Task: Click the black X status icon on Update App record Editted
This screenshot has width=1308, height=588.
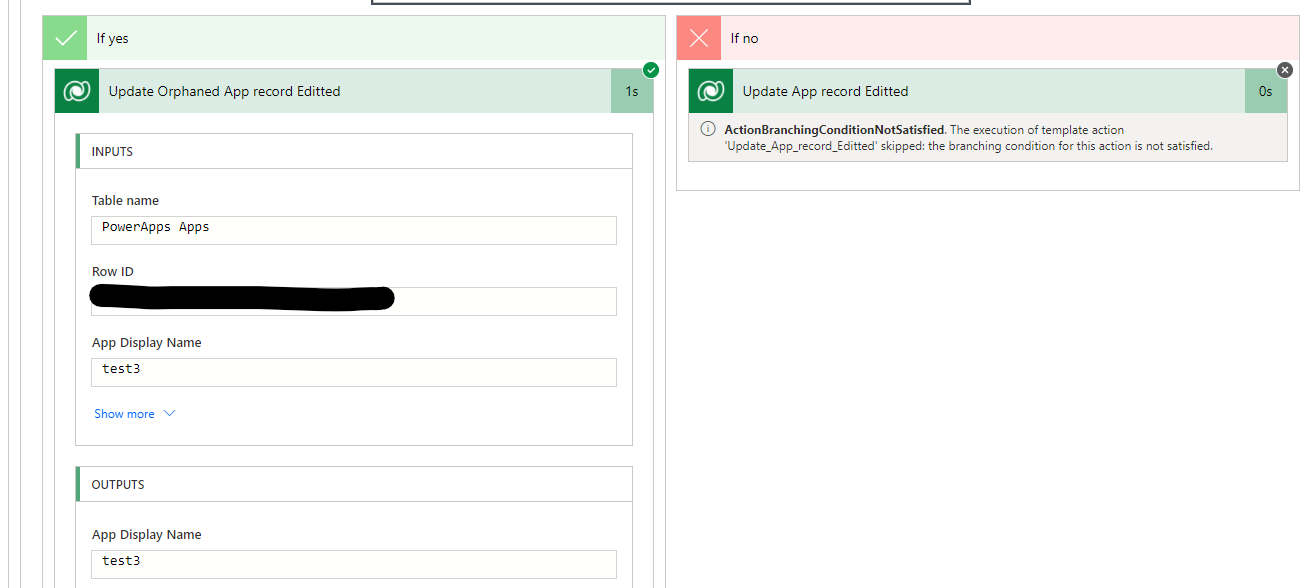Action: (1285, 70)
